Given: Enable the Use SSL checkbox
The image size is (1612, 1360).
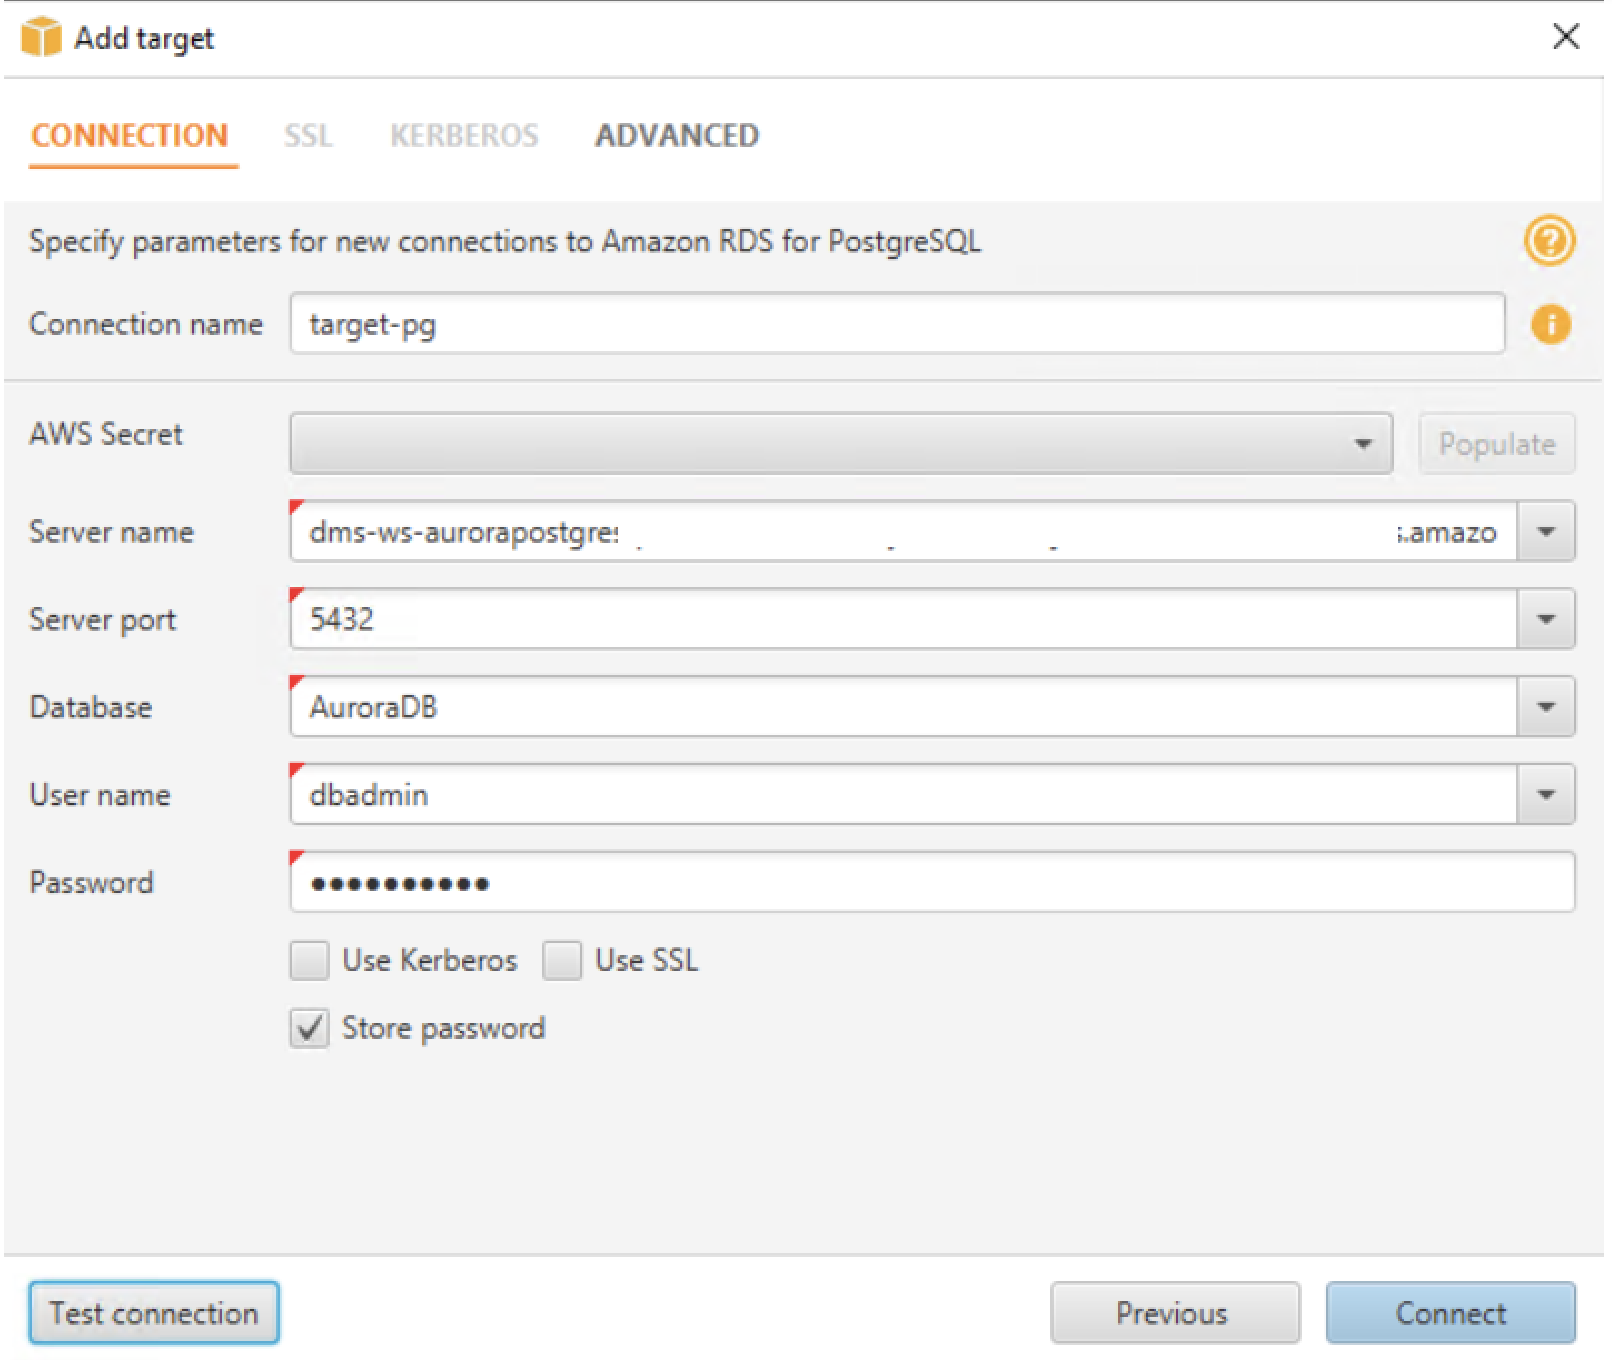Looking at the screenshot, I should coord(562,960).
